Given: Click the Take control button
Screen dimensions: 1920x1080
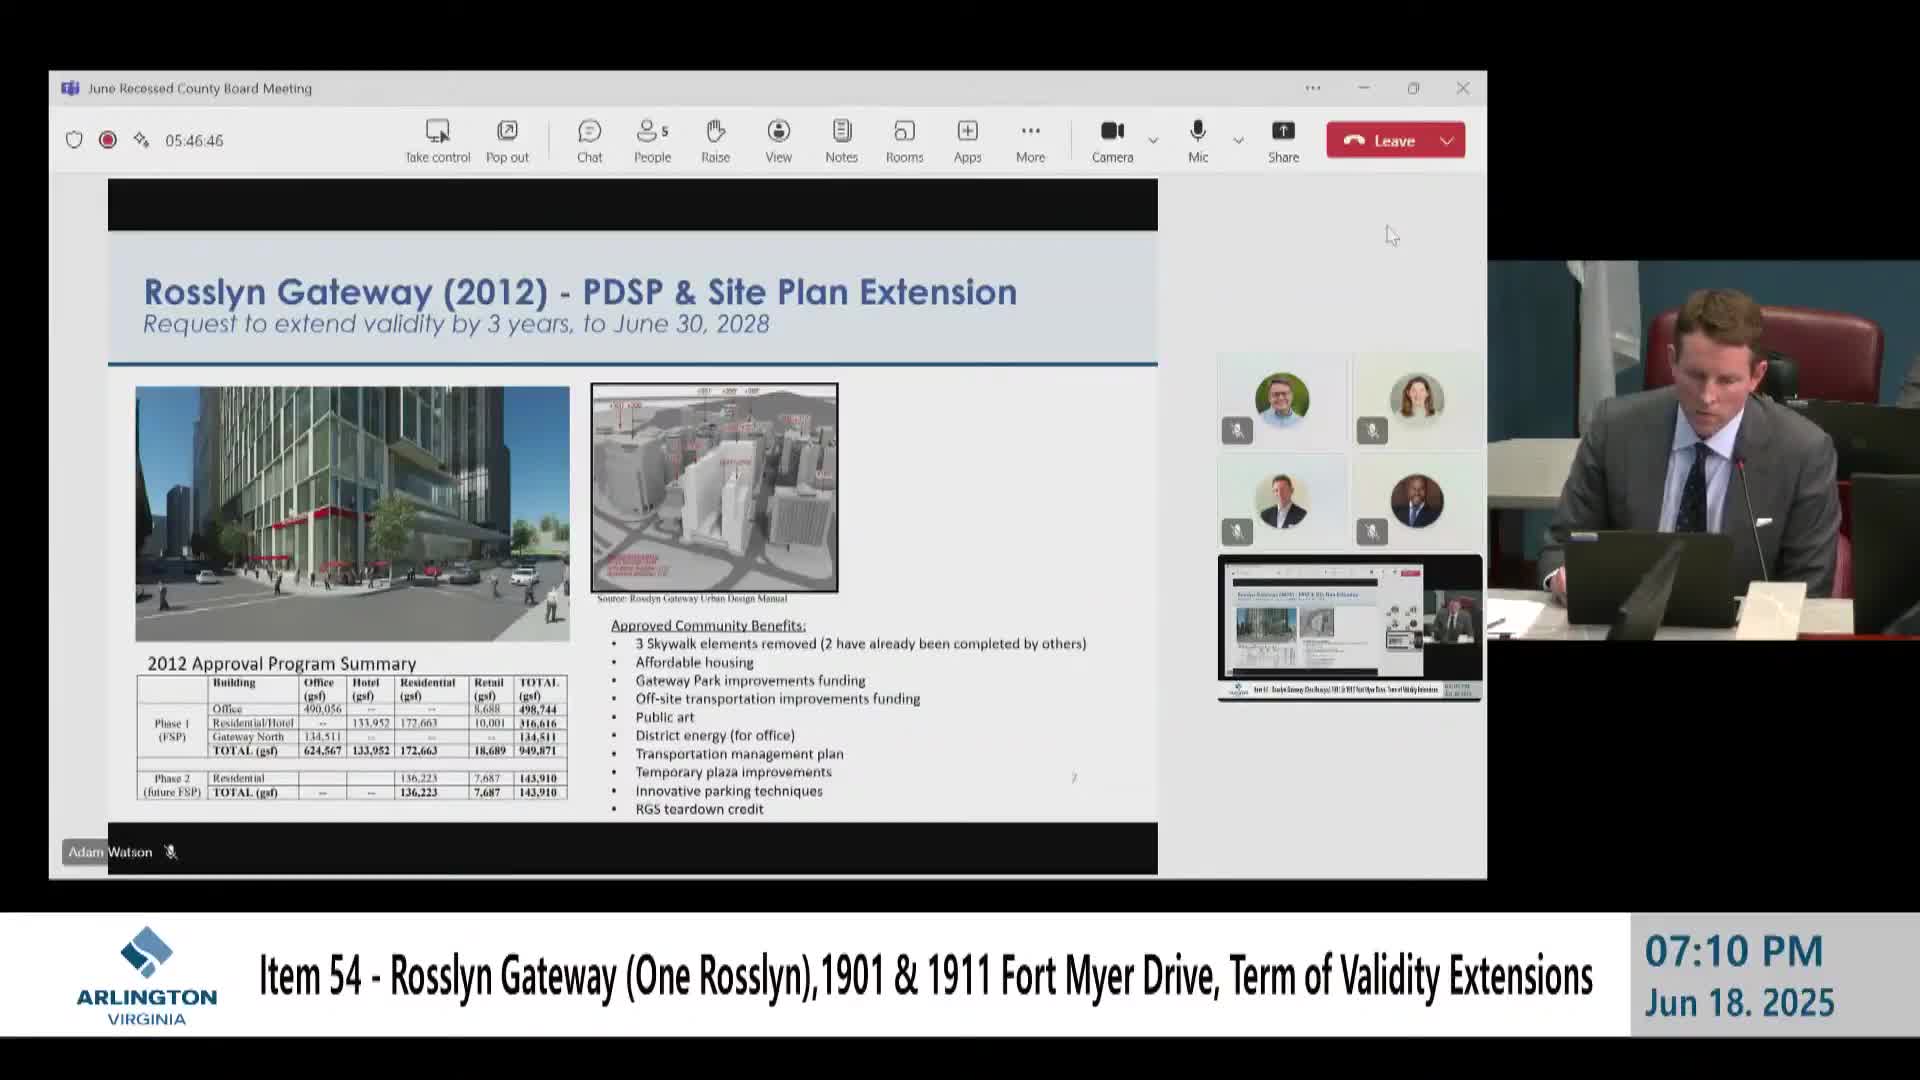Looking at the screenshot, I should coord(437,140).
